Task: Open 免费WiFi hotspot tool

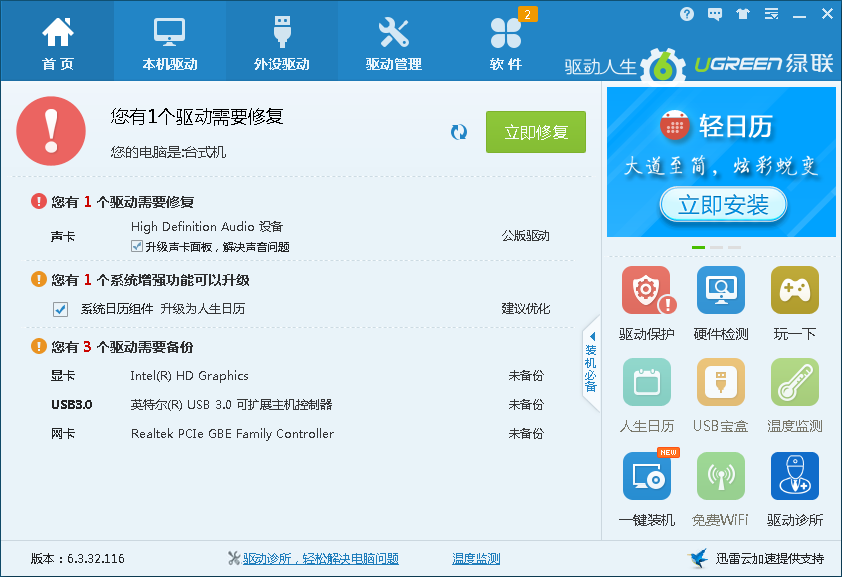Action: pos(720,476)
